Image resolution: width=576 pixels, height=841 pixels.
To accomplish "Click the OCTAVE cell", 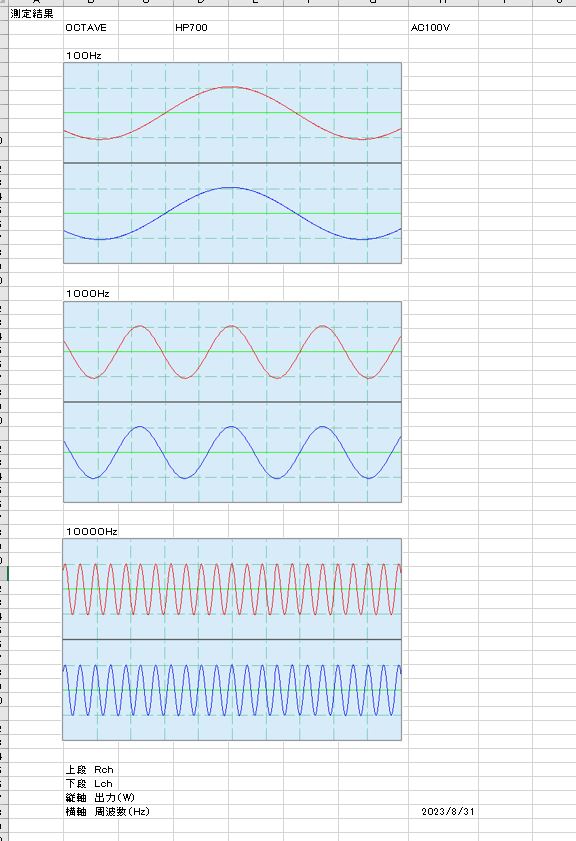I will [x=91, y=28].
